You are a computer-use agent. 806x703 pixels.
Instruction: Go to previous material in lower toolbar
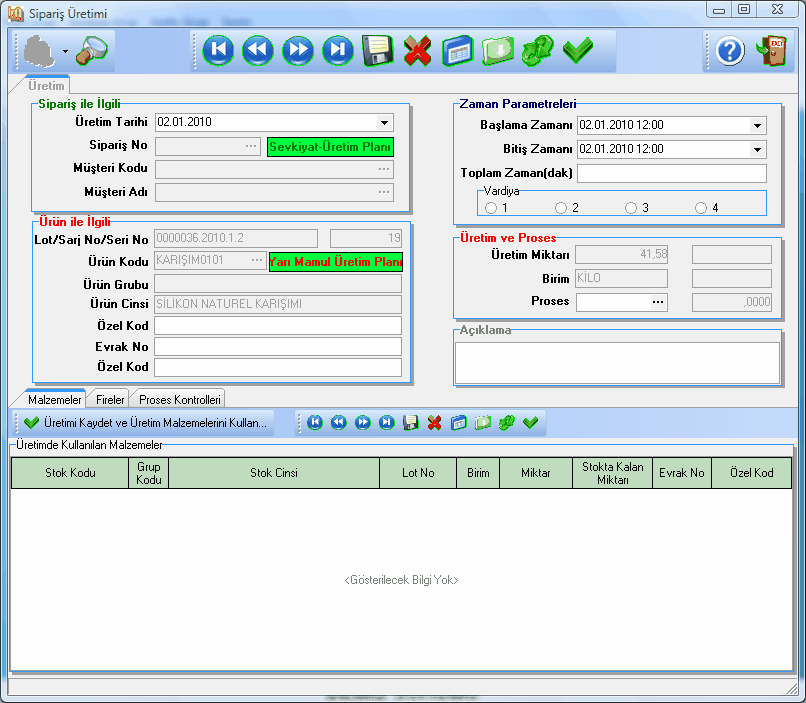pyautogui.click(x=338, y=422)
